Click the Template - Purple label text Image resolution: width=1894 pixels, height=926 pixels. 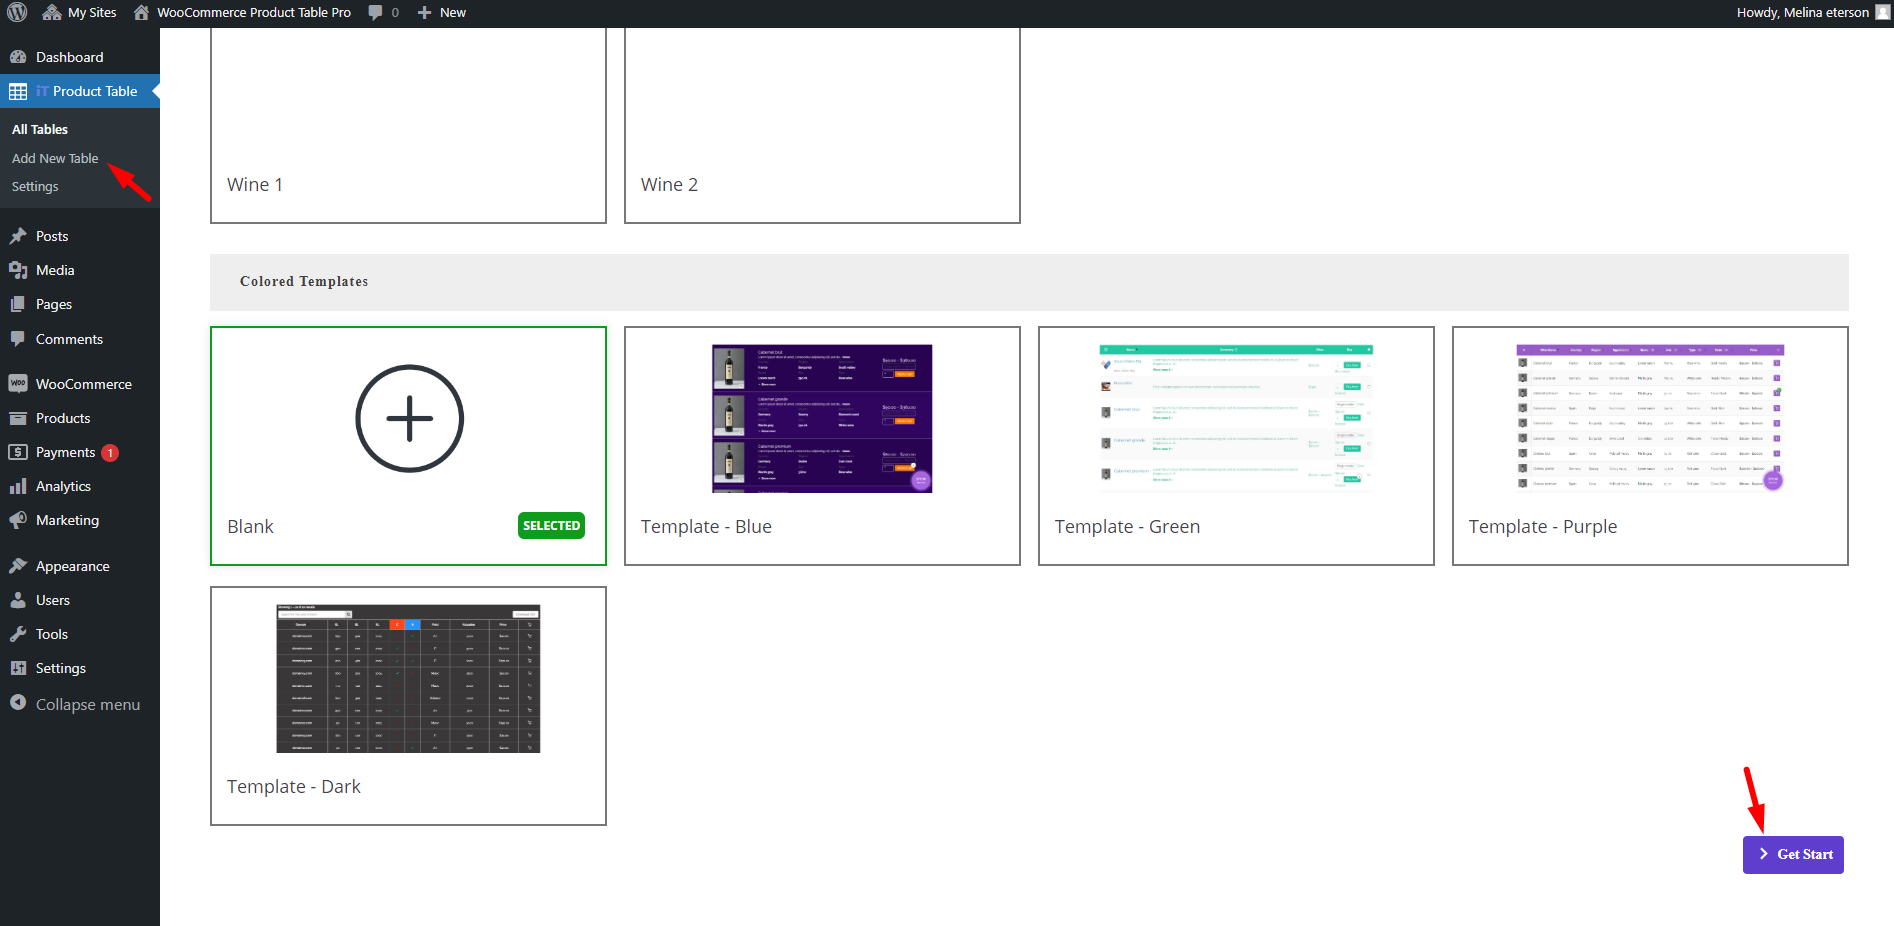click(1543, 527)
